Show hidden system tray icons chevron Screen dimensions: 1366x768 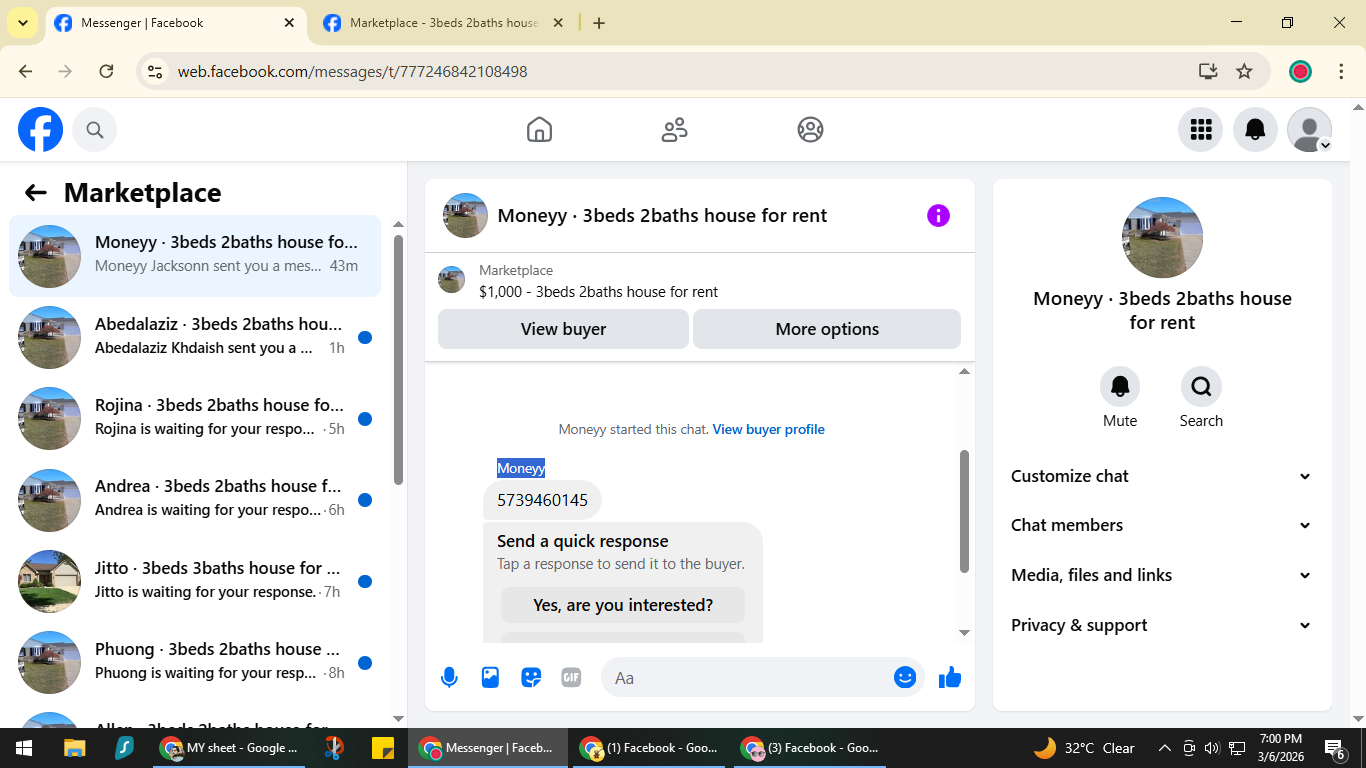1164,748
